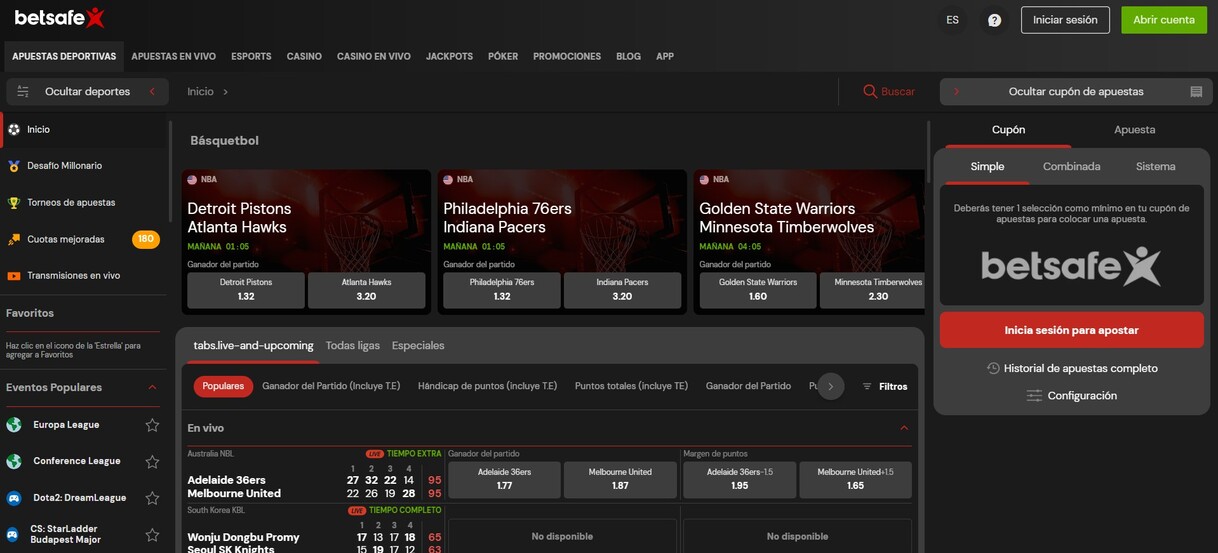Click Inicio breadcrumb link
This screenshot has height=553, width=1218.
[x=200, y=92]
